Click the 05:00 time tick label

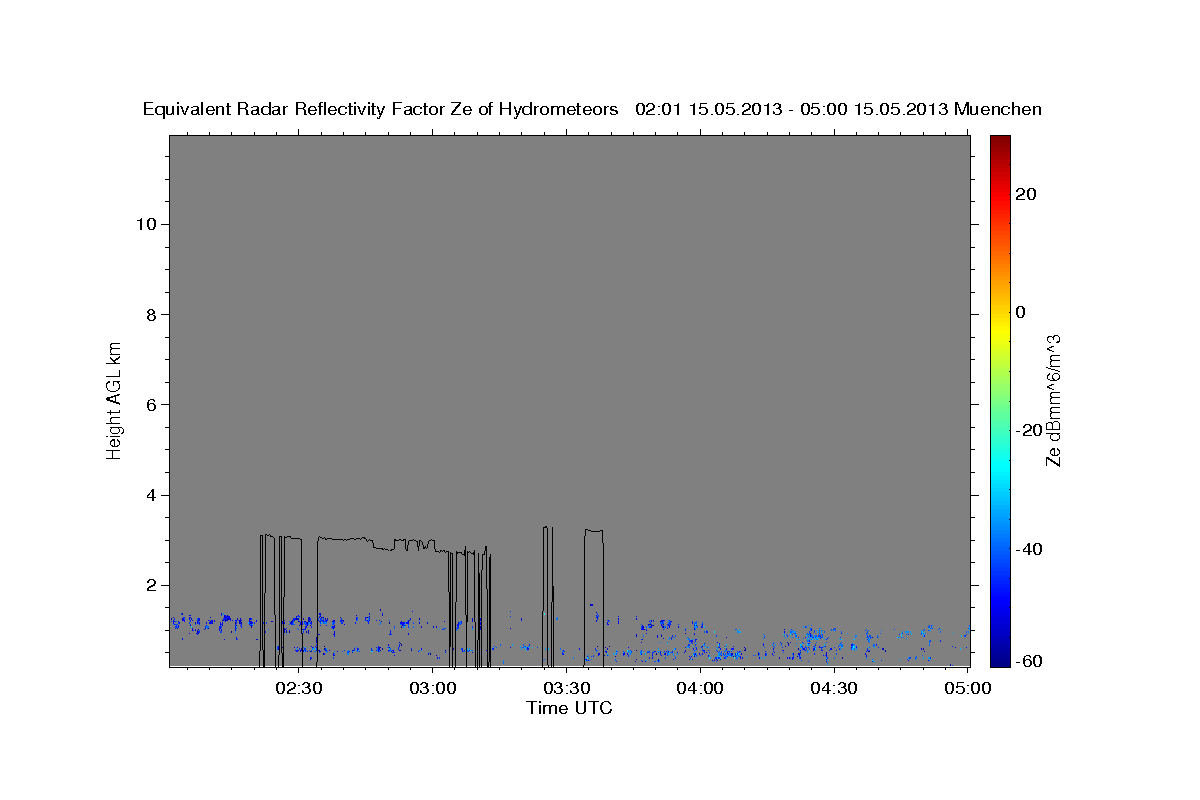(x=968, y=688)
